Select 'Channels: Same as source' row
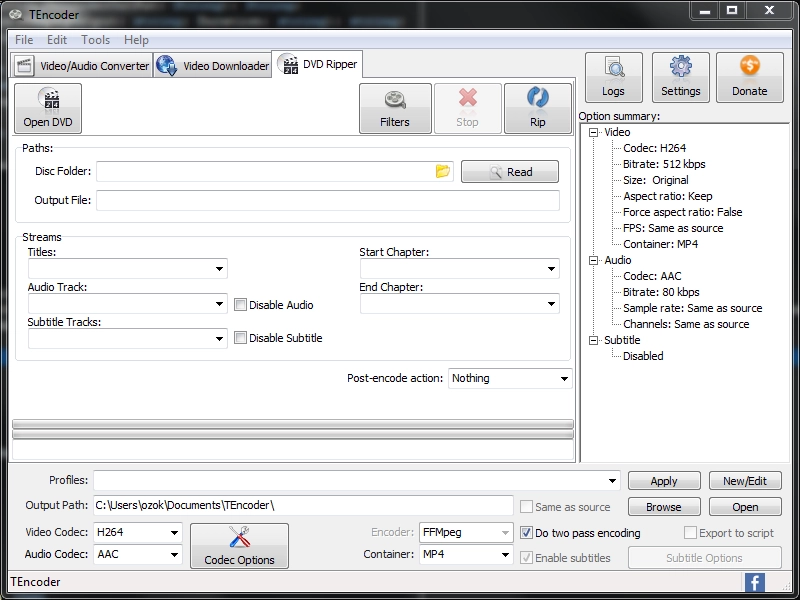The height and width of the screenshot is (600, 800). (686, 324)
